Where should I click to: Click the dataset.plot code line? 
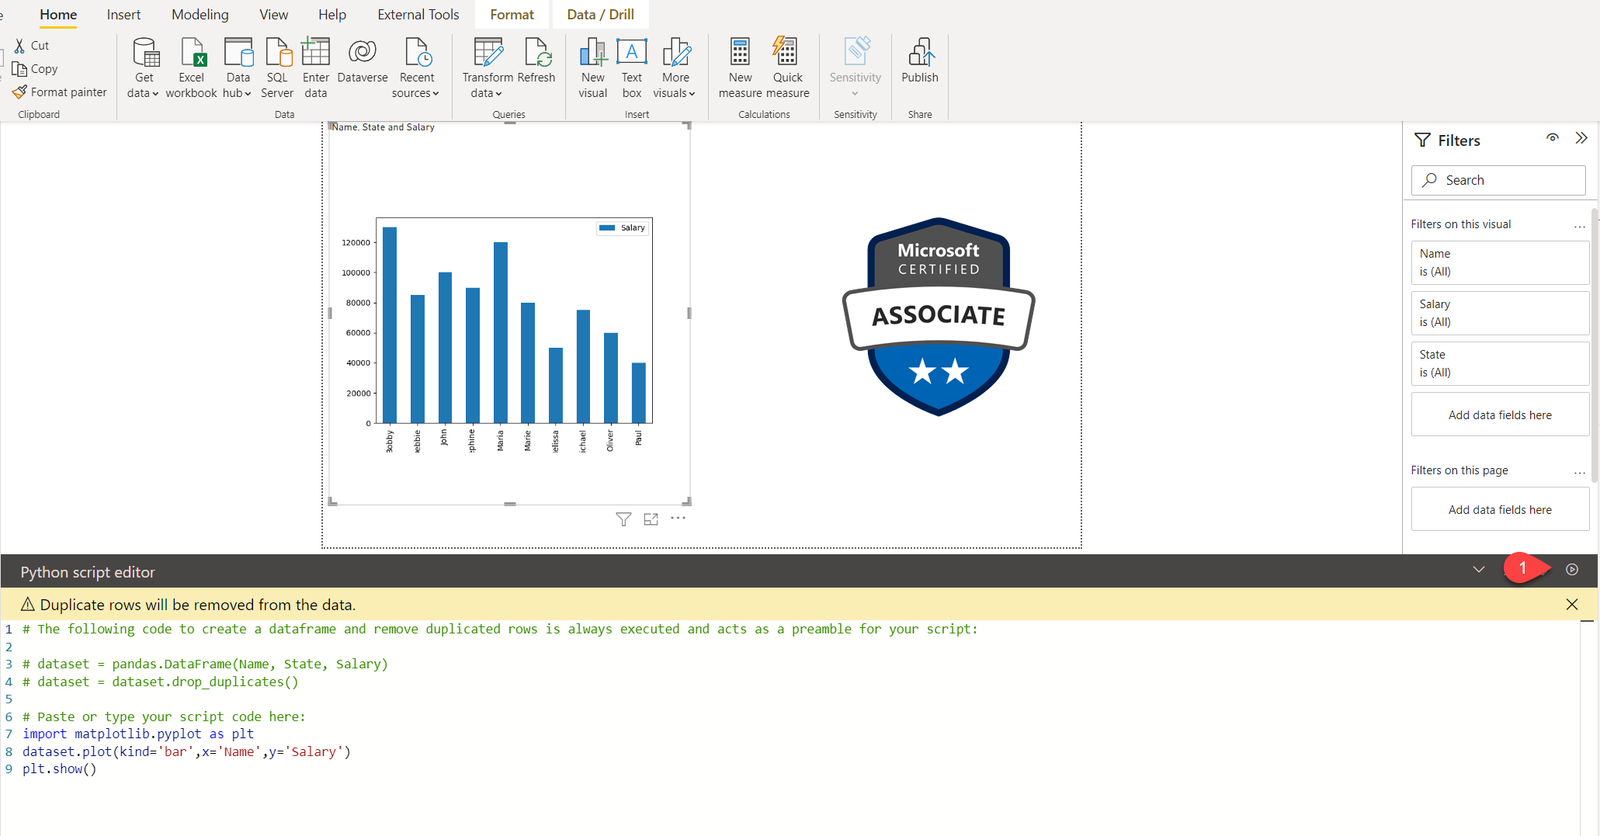pyautogui.click(x=186, y=752)
